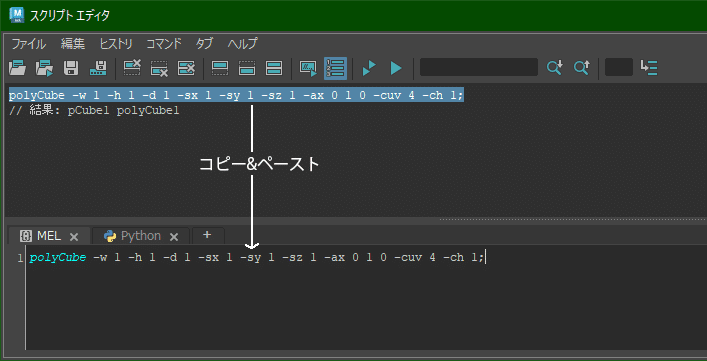Open the コマンド menu
The width and height of the screenshot is (707, 361).
pyautogui.click(x=164, y=44)
